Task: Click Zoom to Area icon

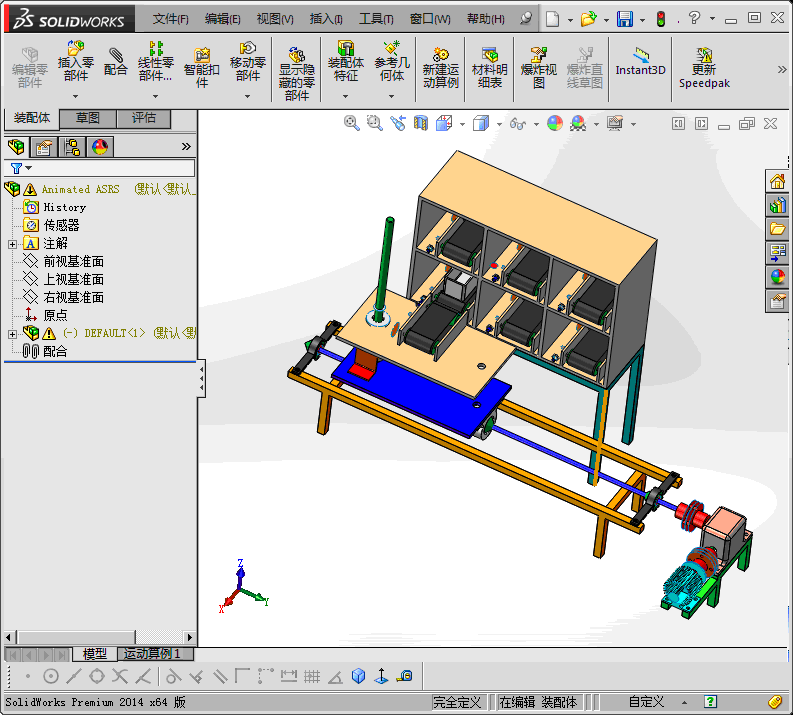Action: [x=374, y=123]
